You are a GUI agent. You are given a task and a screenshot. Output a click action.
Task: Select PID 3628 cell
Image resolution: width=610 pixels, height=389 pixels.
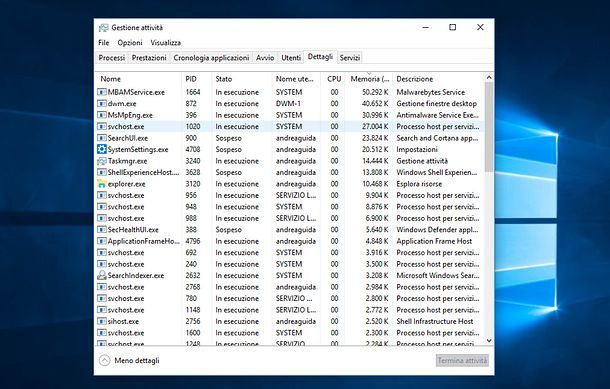193,172
